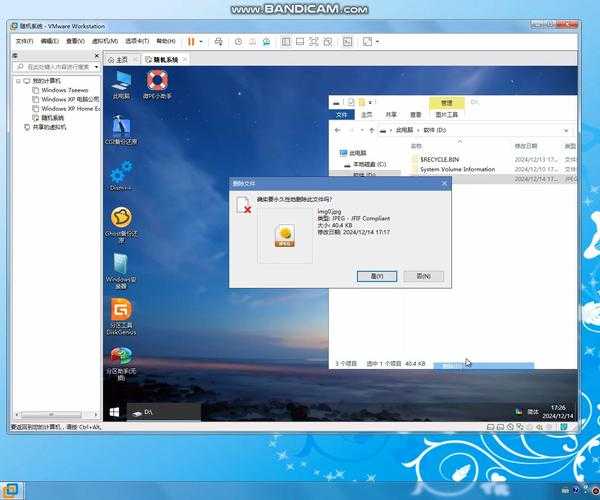Screen dimensions: 600x500
Task: Open the library search box dropdown arrow
Action: [97, 66]
